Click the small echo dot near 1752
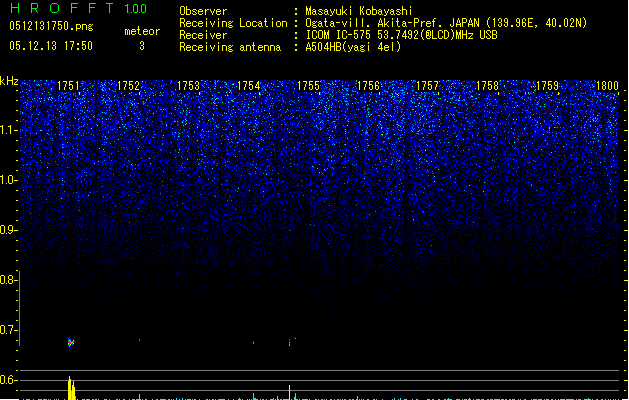The image size is (629, 400). 140,340
